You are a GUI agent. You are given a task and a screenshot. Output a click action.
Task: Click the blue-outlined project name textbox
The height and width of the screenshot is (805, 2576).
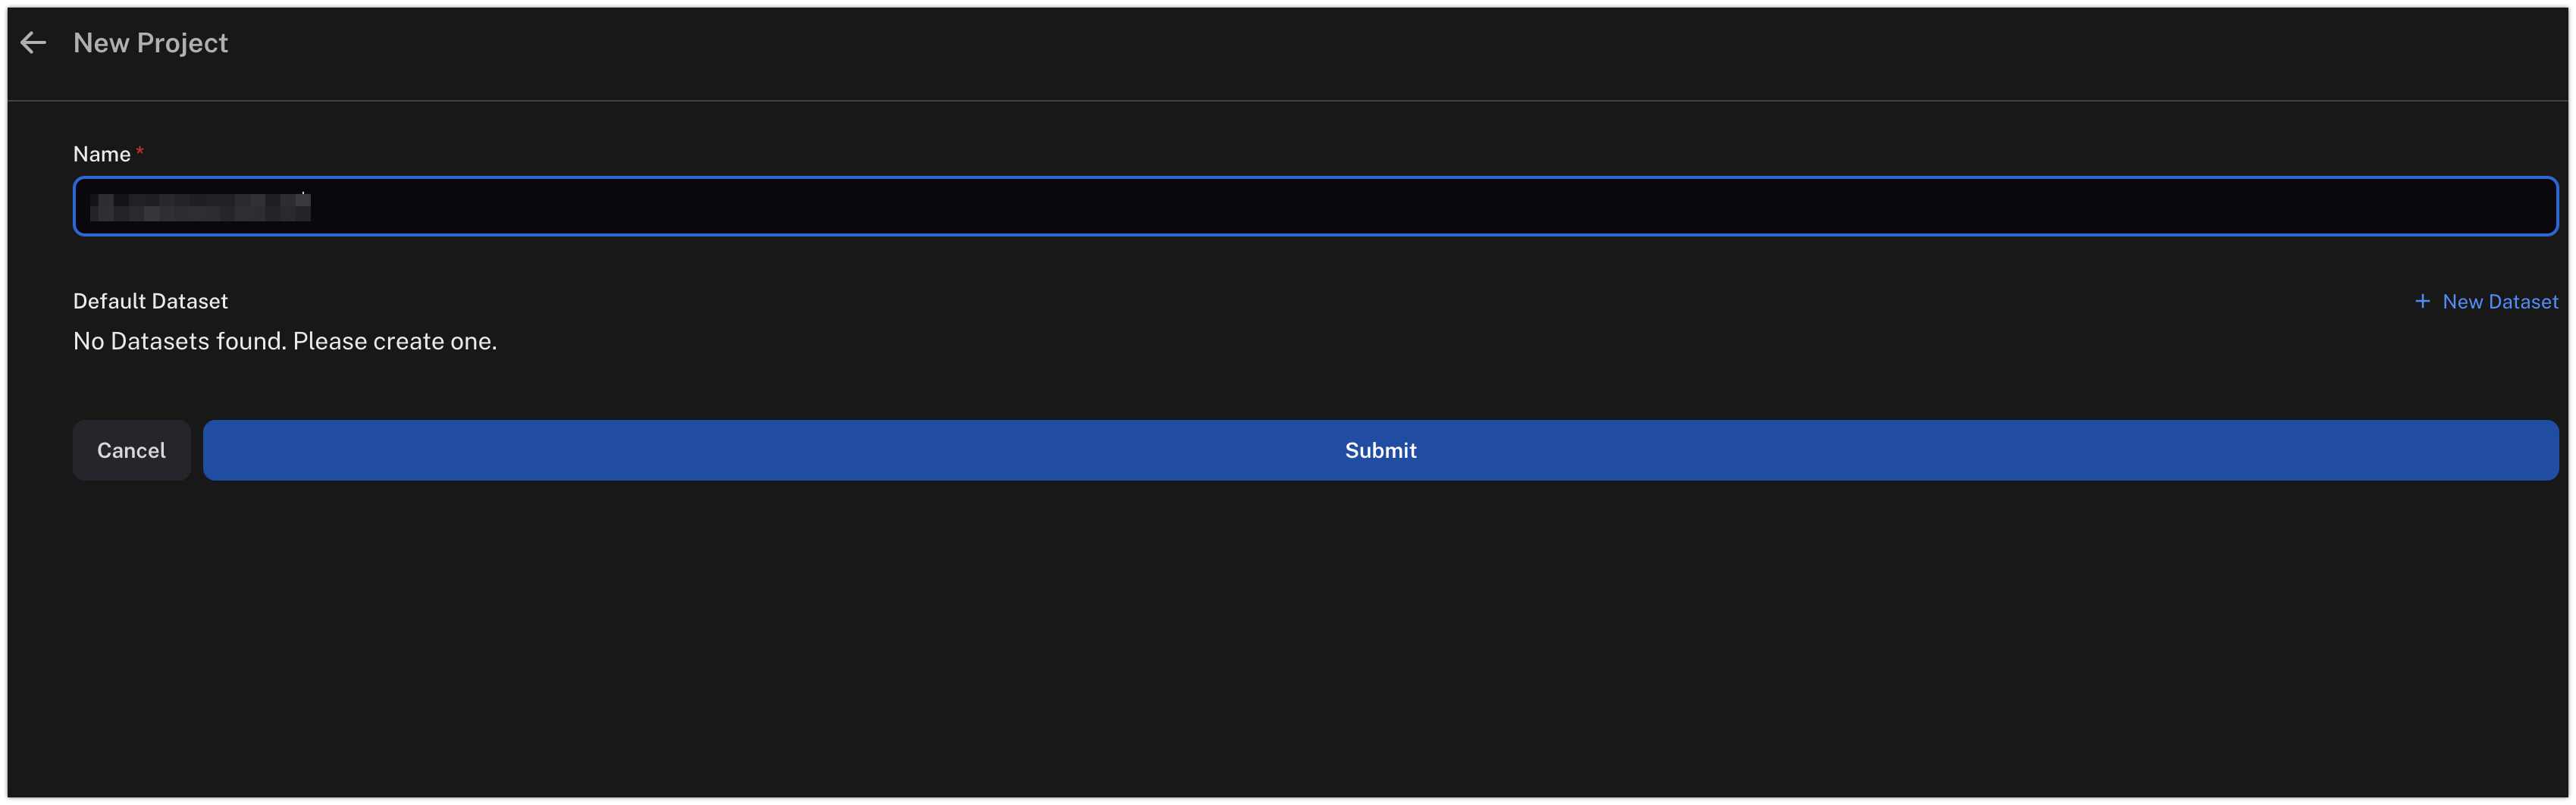pos(1315,206)
